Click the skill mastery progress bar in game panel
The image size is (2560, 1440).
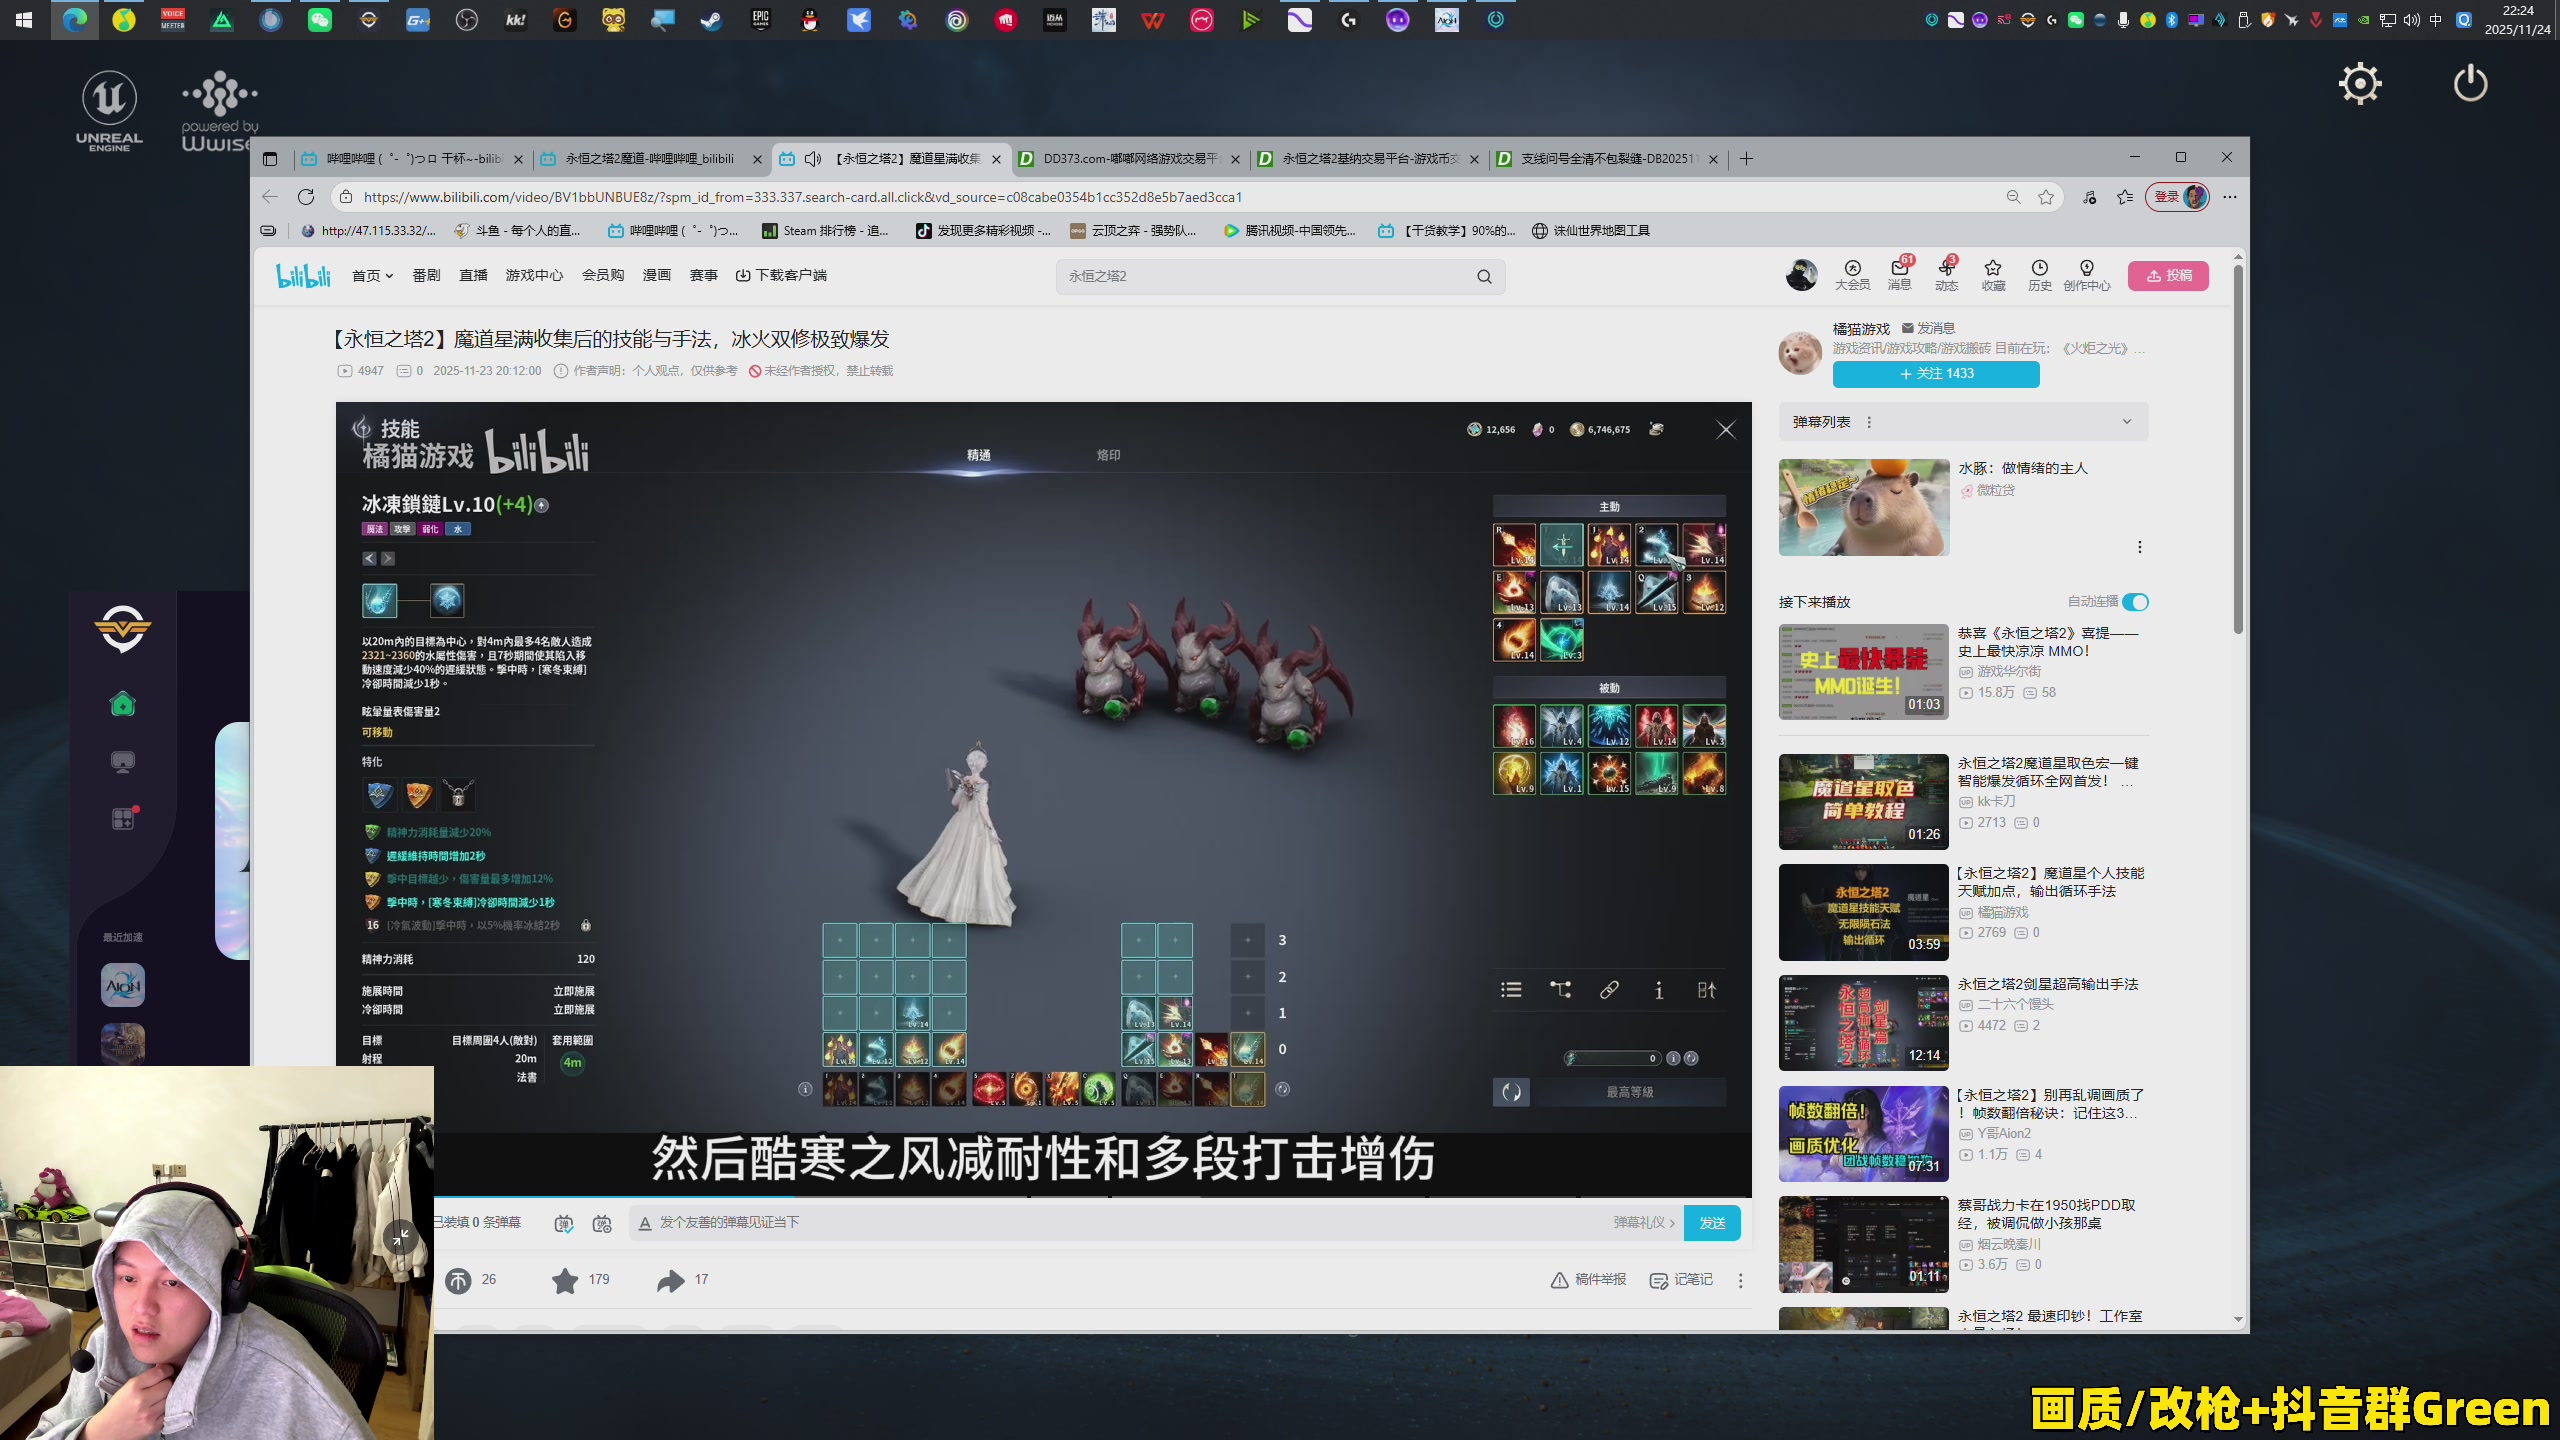tap(1610, 1057)
